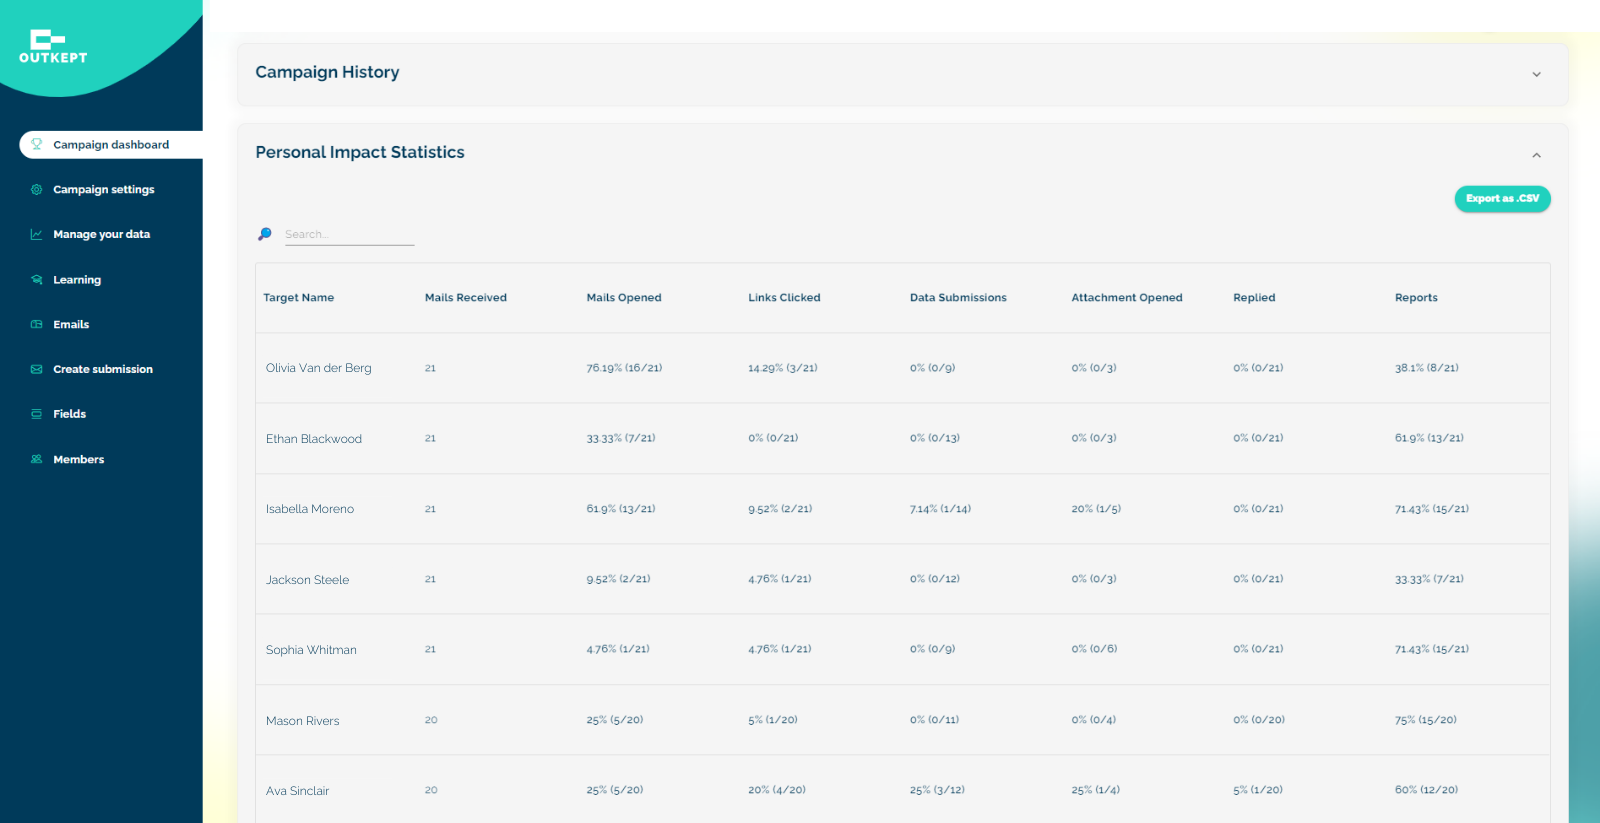
Task: Select Sophia Whitman in the table
Action: [311, 650]
